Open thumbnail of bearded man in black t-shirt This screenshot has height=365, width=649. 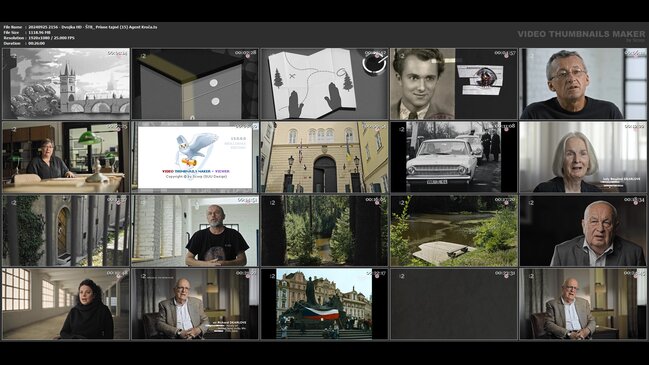click(195, 231)
